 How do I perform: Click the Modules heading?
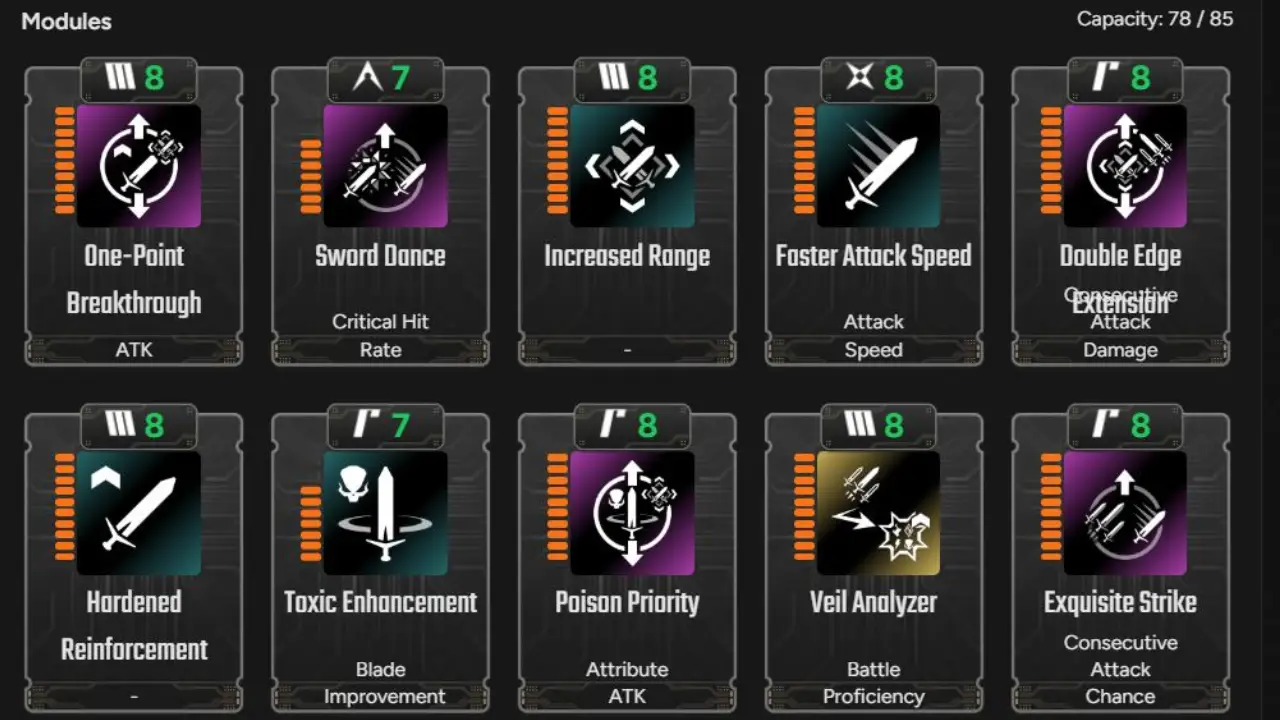[x=66, y=21]
